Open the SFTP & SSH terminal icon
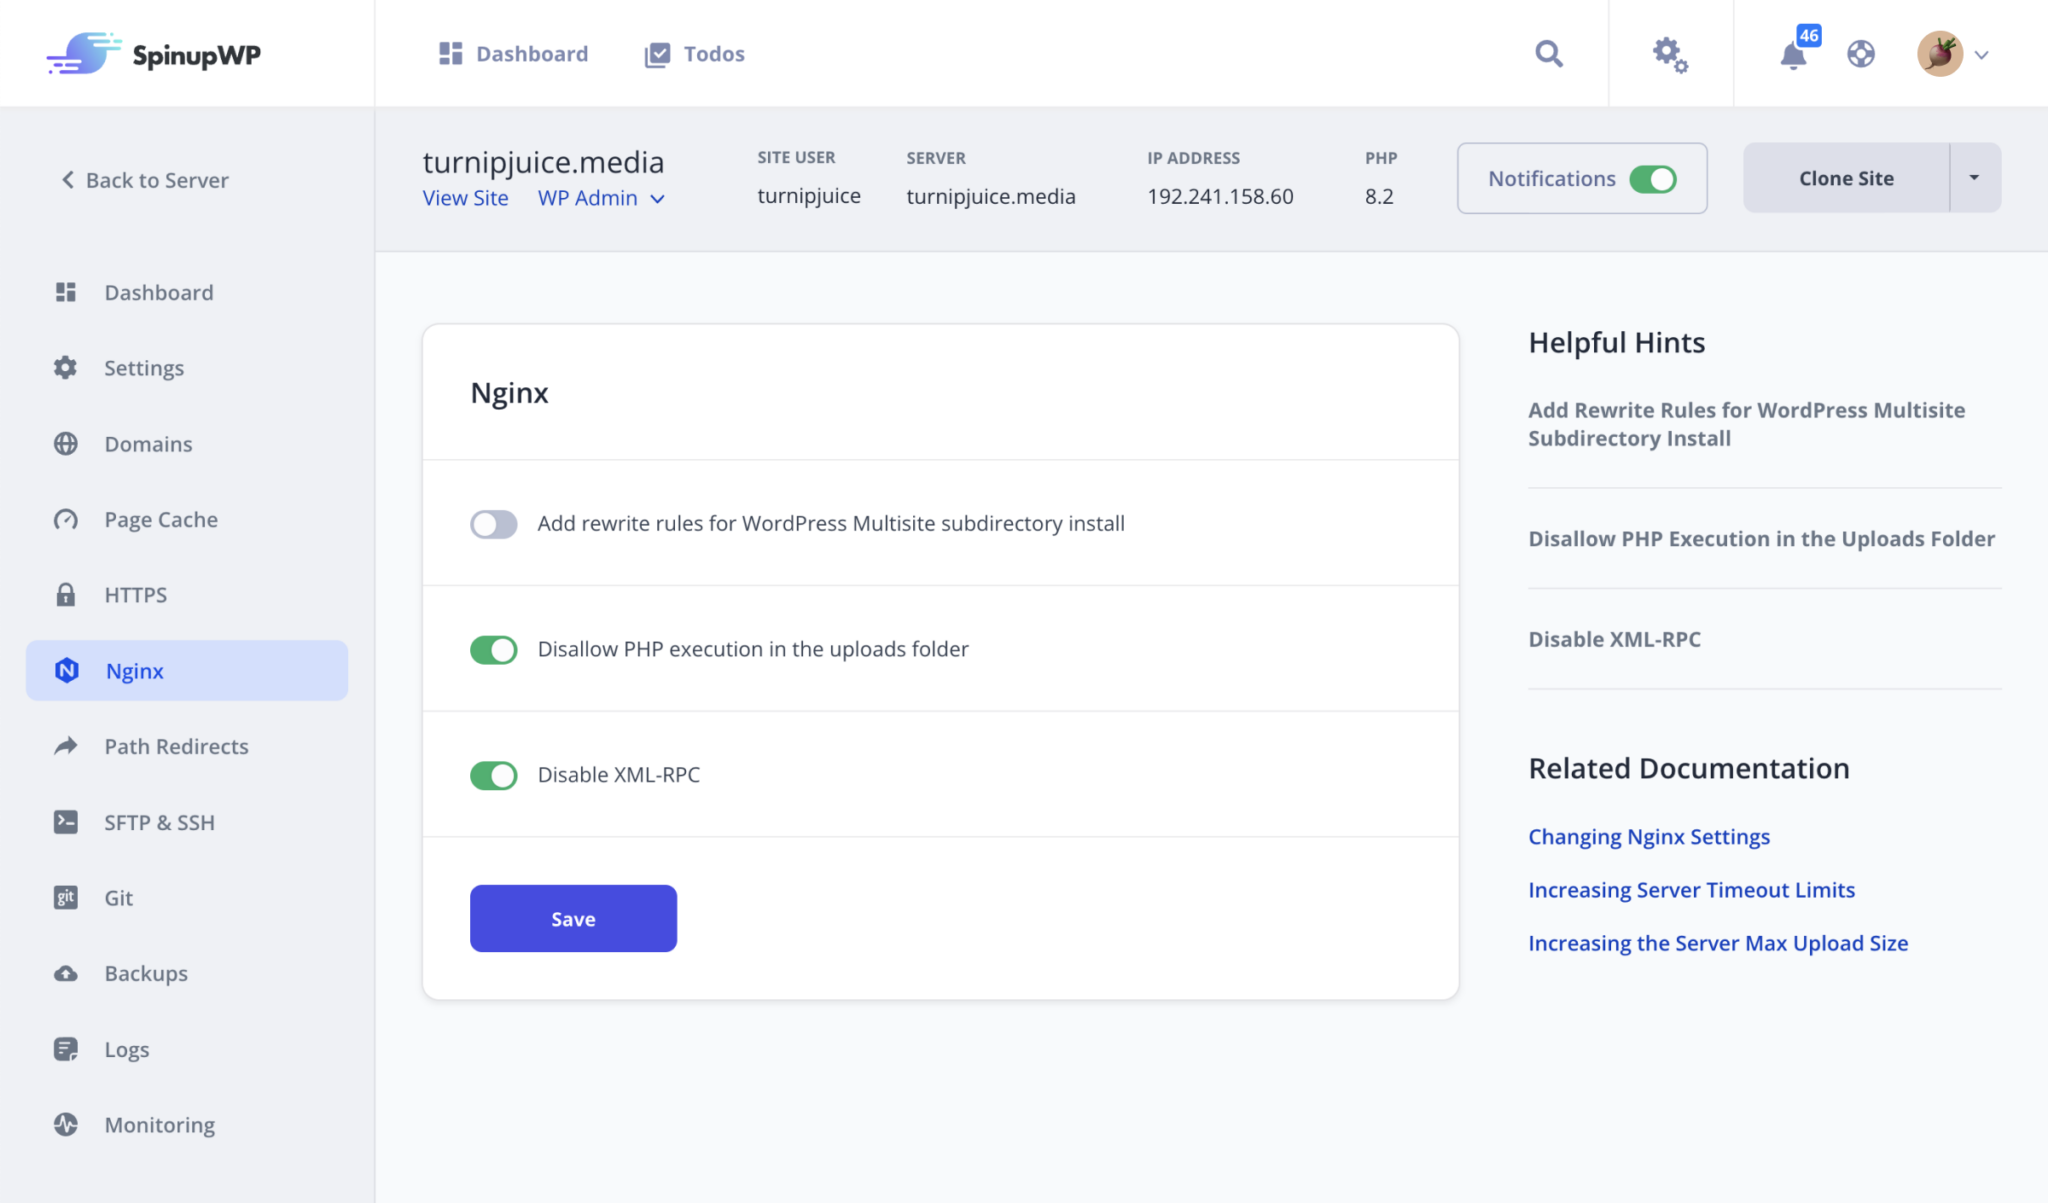Screen dimensions: 2048x1203 point(65,822)
